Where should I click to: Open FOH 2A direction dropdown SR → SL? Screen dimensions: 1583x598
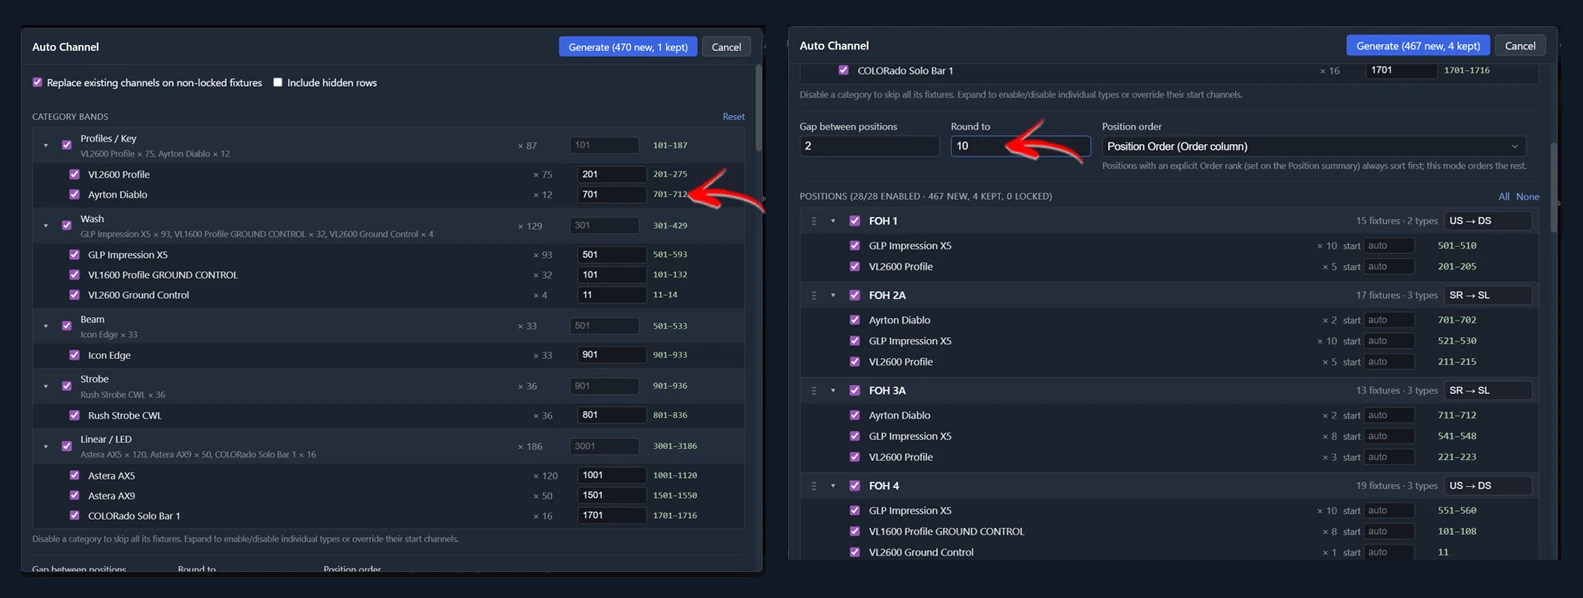(x=1487, y=295)
